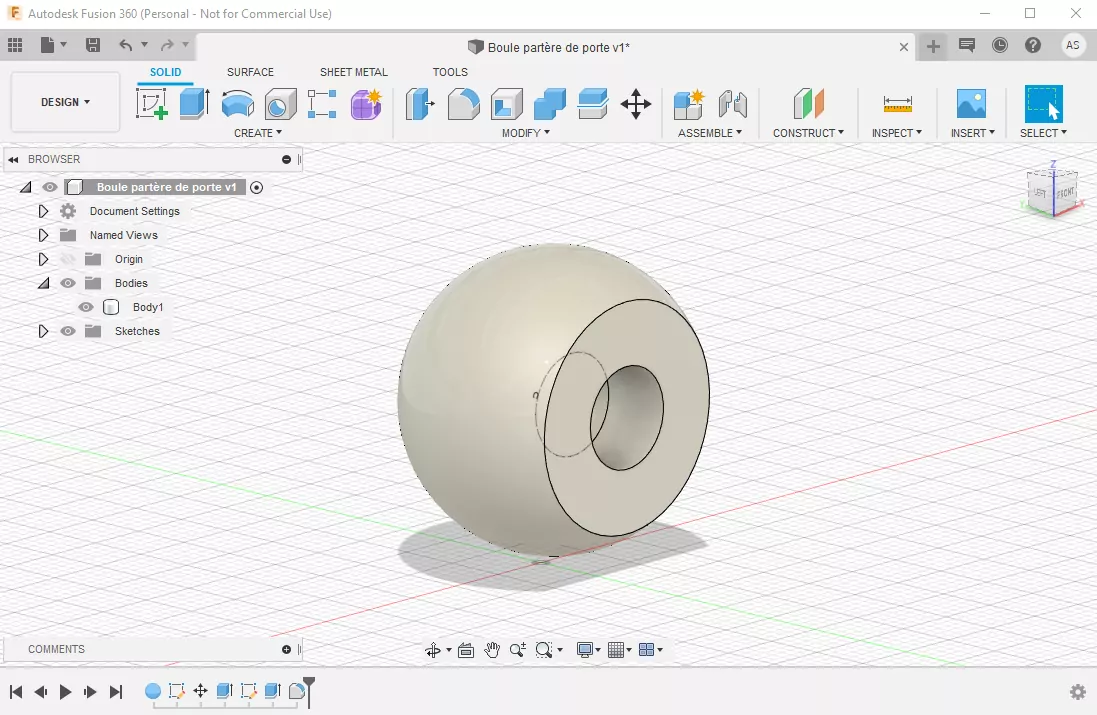Image resolution: width=1097 pixels, height=715 pixels.
Task: Select the first sphere feature in timeline
Action: pos(153,692)
